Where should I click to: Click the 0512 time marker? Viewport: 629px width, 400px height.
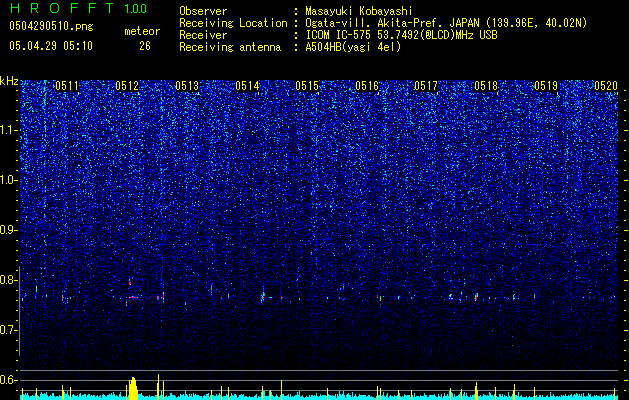[x=127, y=86]
